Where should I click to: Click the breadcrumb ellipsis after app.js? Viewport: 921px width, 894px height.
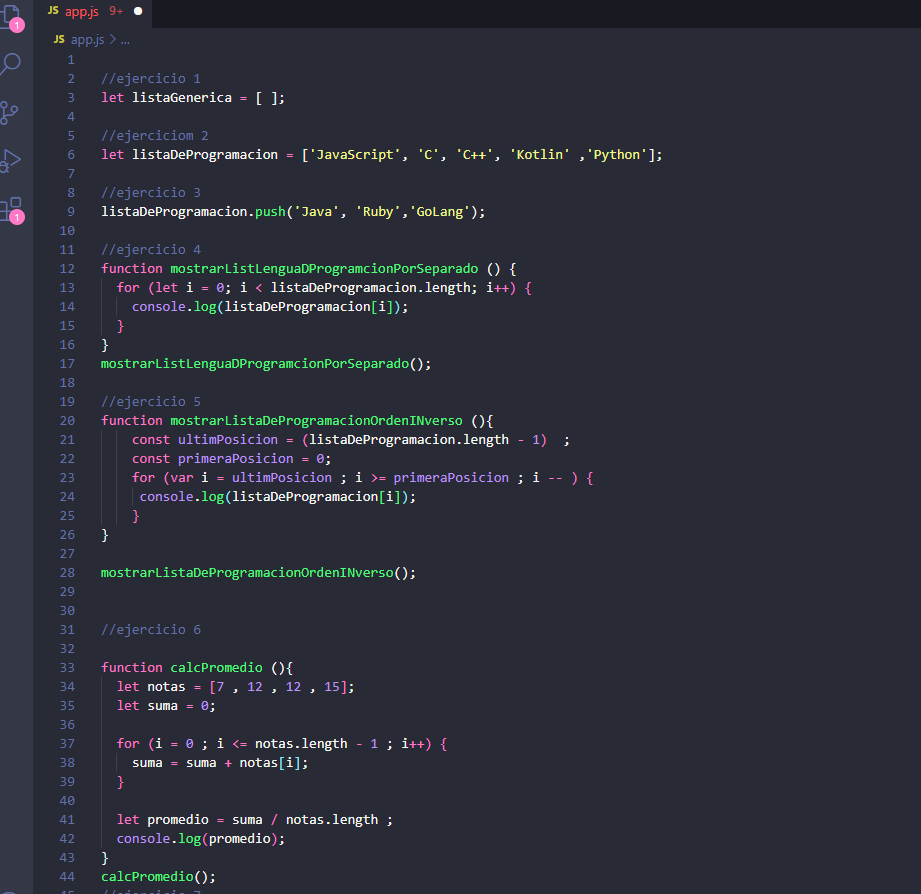[125, 40]
